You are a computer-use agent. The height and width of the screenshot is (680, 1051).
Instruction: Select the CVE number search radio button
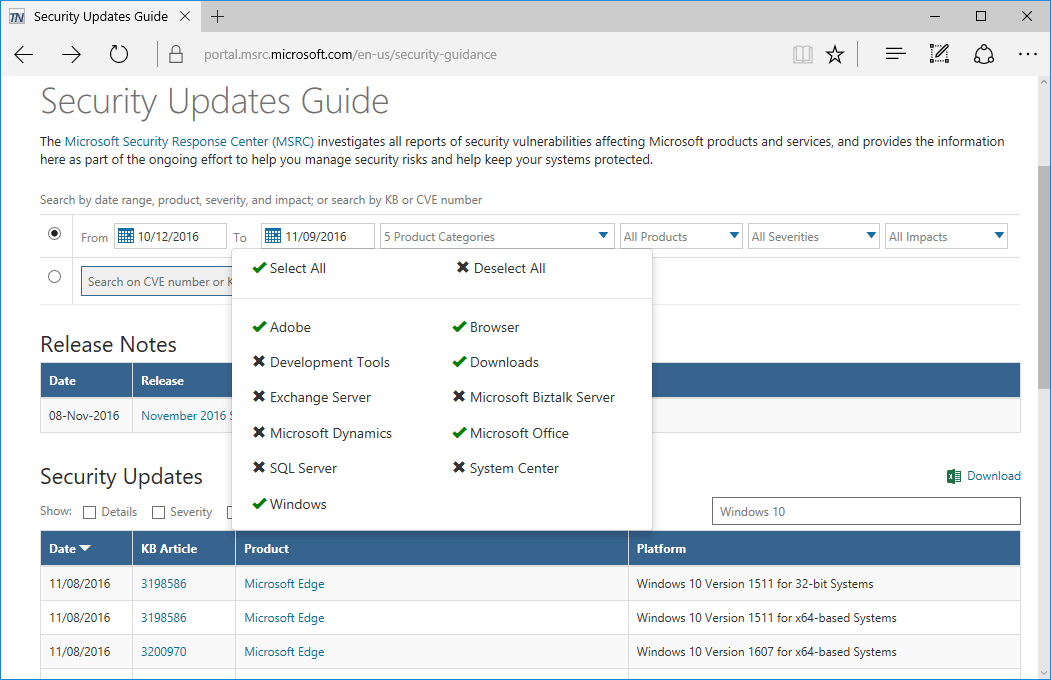point(54,277)
